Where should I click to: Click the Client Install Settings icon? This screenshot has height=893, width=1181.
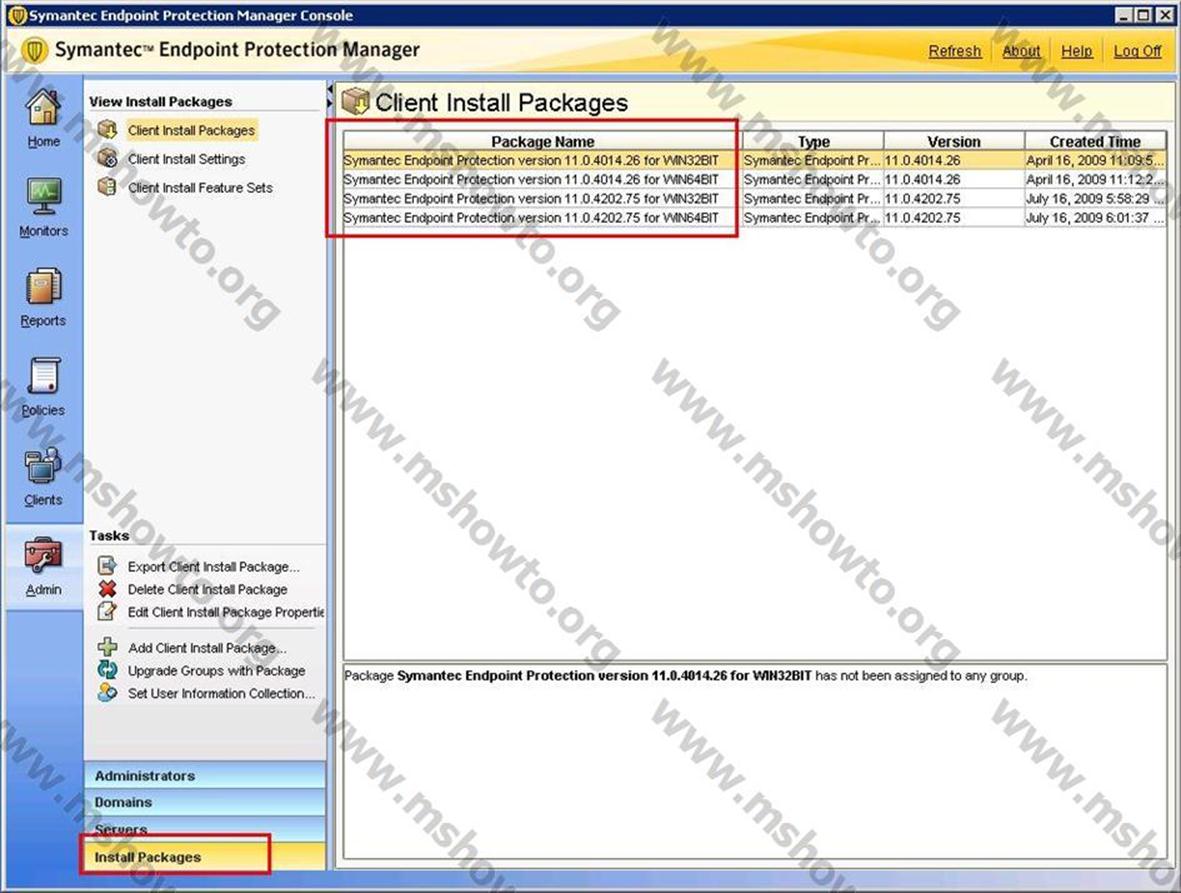coord(108,158)
